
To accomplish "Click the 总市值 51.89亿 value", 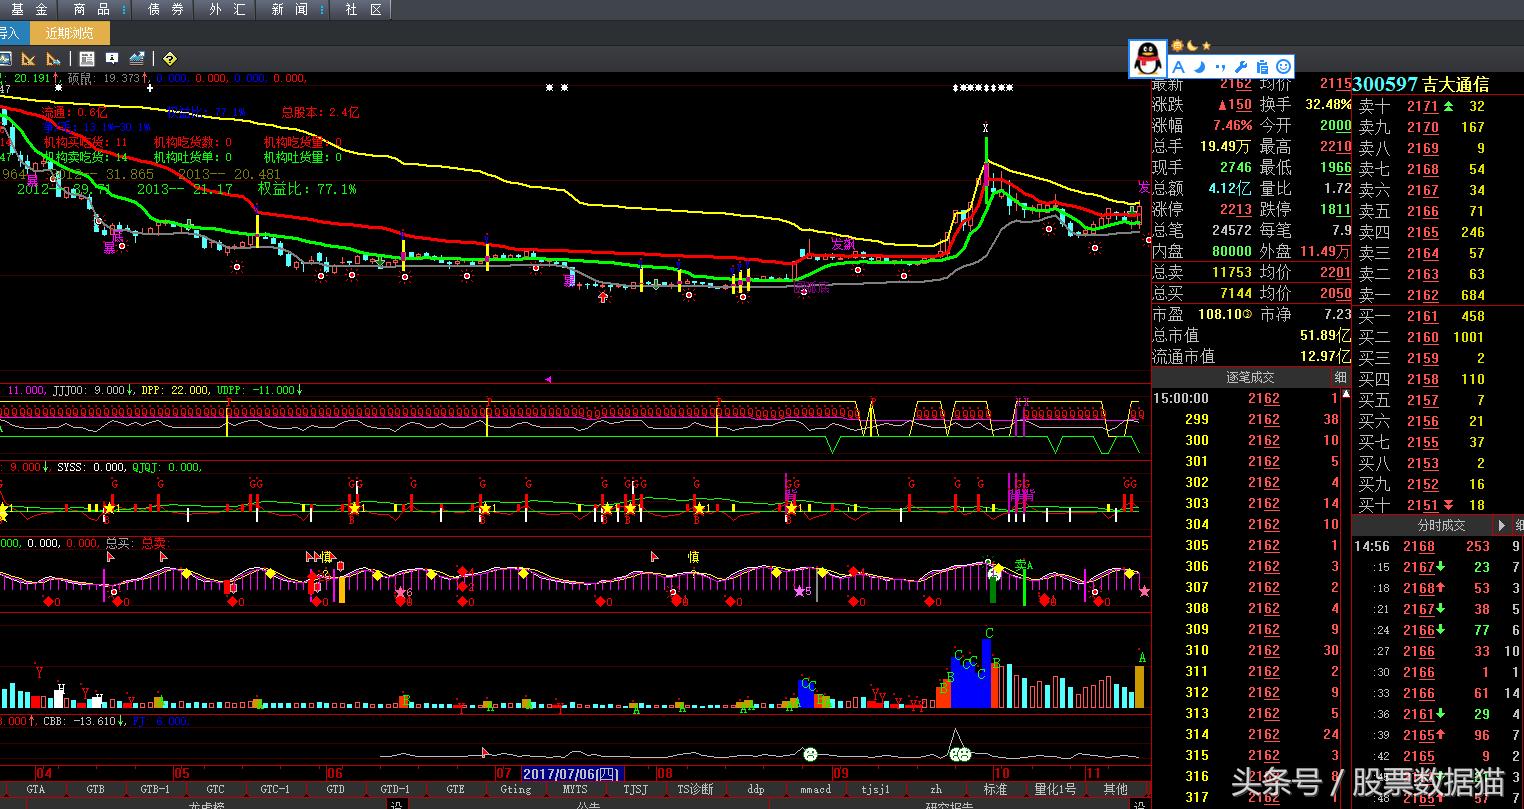I will [1325, 335].
